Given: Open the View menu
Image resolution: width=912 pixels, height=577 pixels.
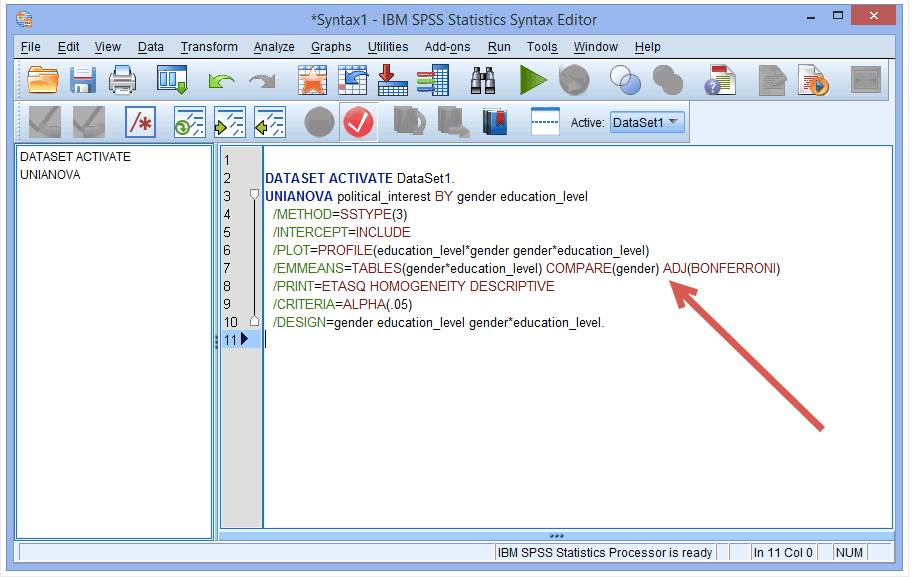Looking at the screenshot, I should click(x=108, y=47).
